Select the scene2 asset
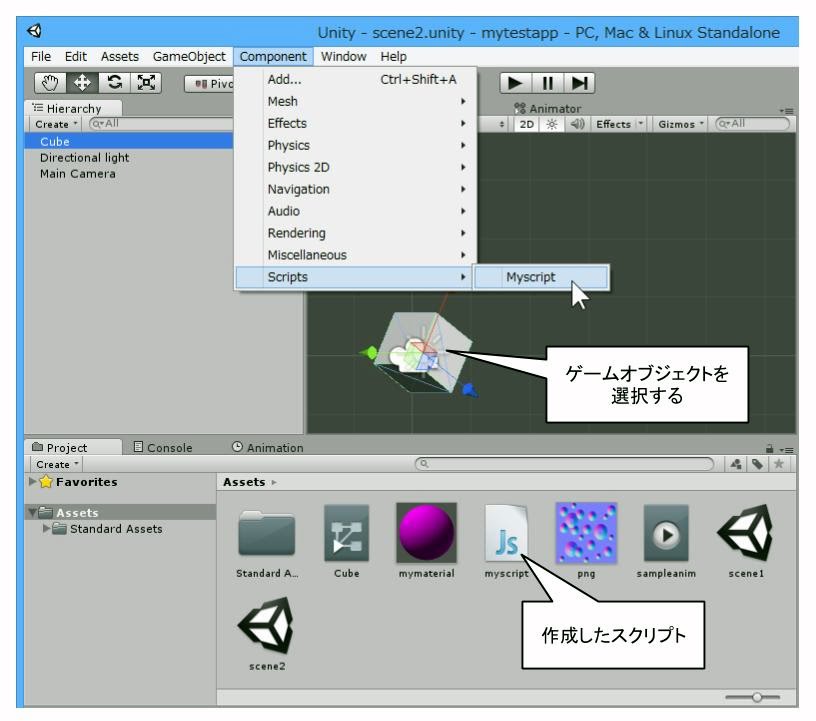Image resolution: width=816 pixels, height=721 pixels. point(266,634)
